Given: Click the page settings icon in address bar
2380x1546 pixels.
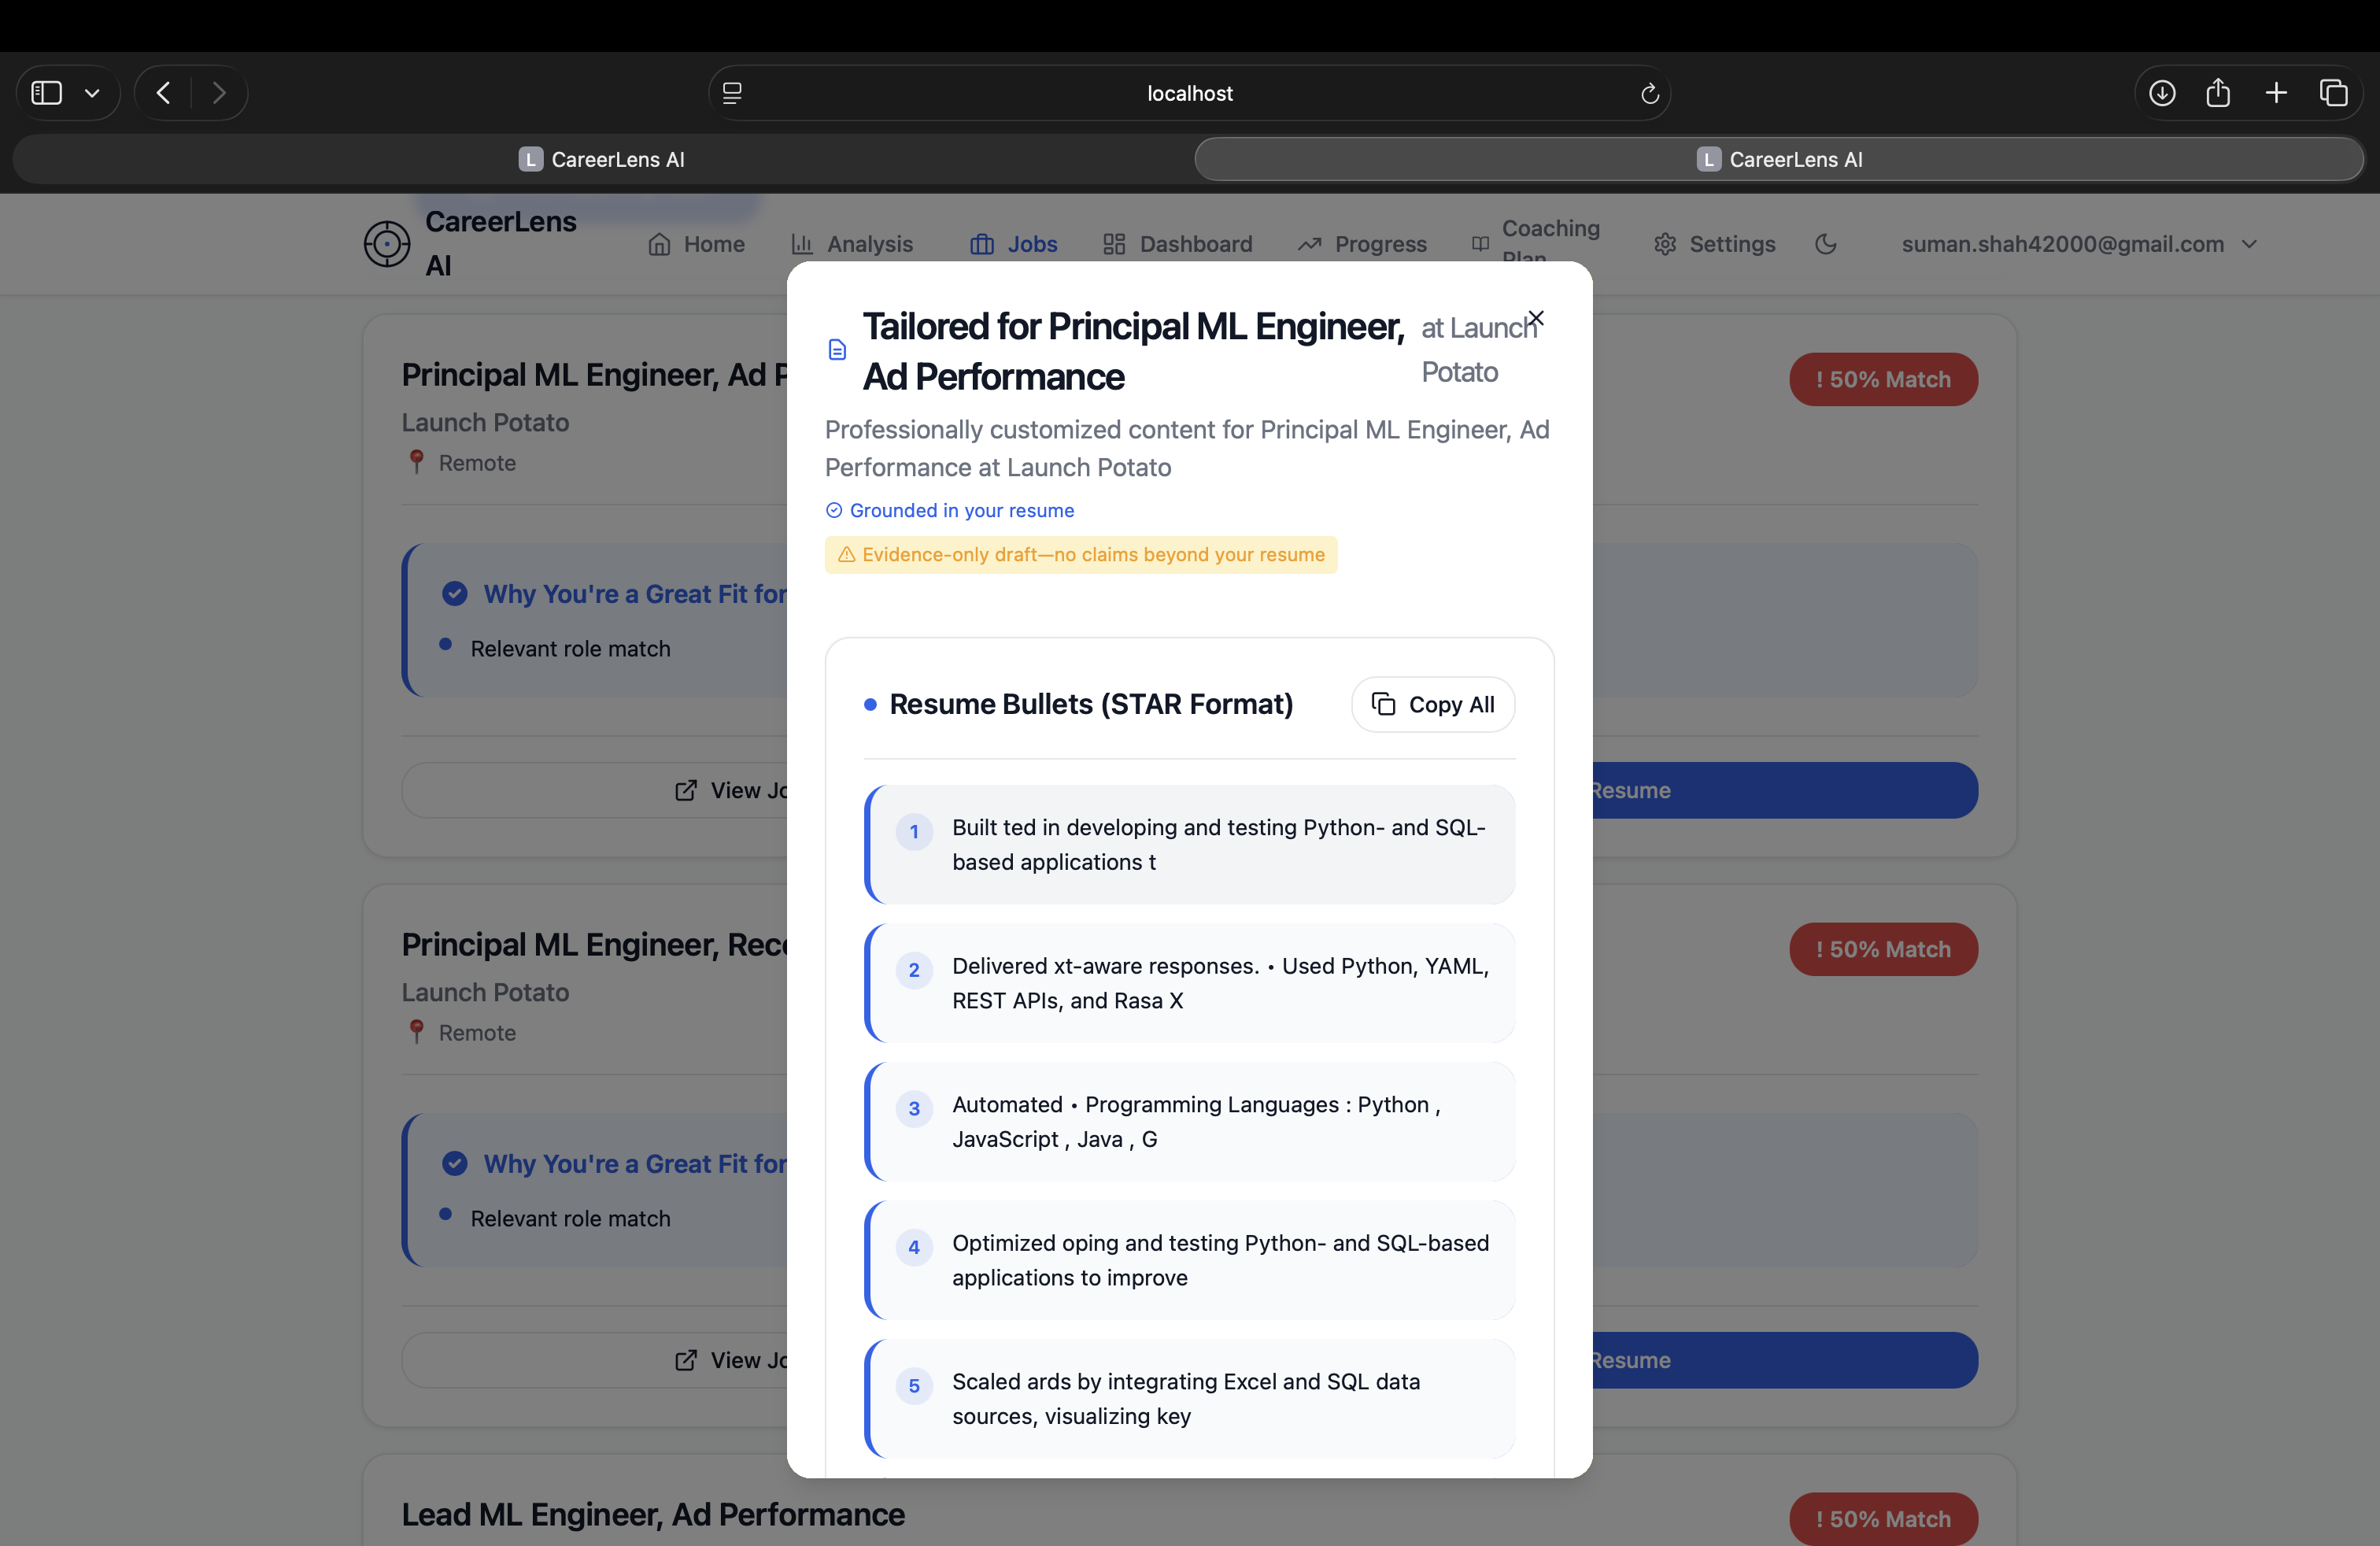Looking at the screenshot, I should pos(732,93).
